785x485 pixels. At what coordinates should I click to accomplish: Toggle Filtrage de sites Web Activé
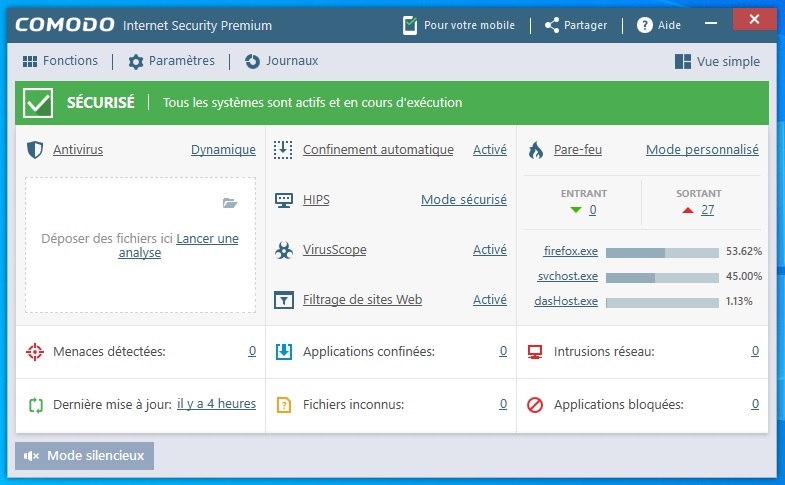click(x=489, y=300)
